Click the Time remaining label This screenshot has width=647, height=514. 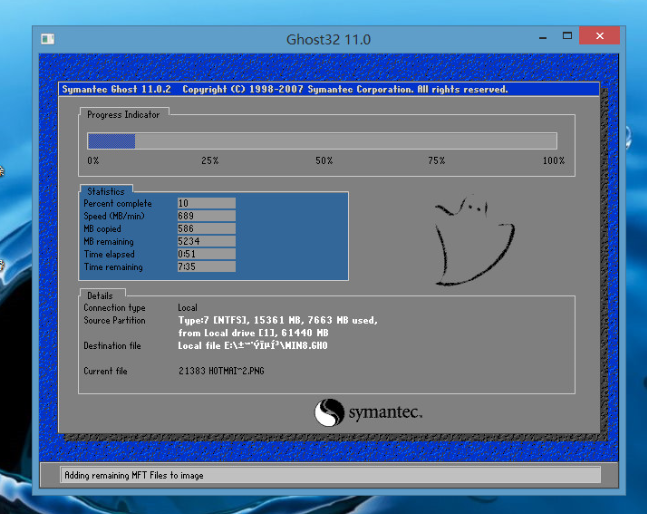113,267
